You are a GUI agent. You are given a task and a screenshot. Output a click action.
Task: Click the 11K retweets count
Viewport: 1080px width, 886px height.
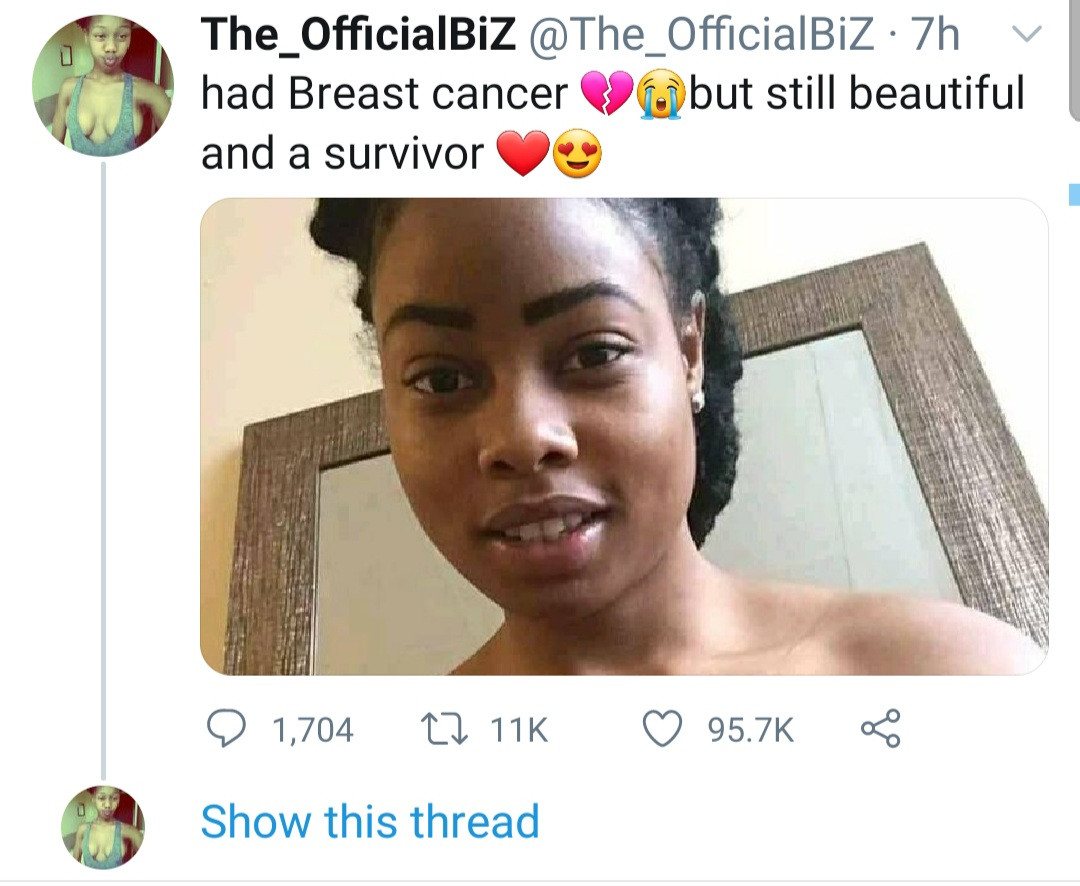[518, 731]
